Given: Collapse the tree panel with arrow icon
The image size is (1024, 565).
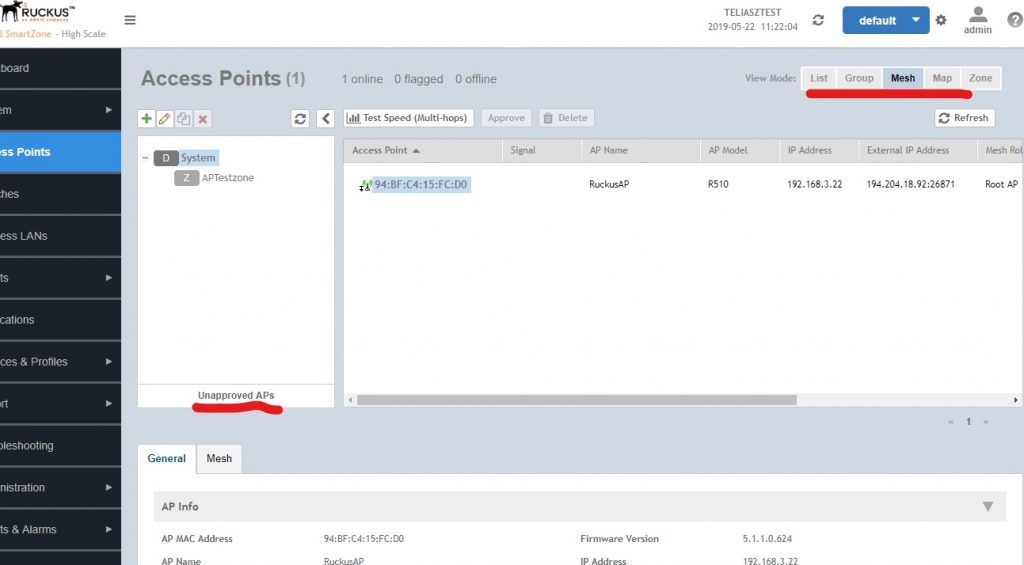Looking at the screenshot, I should pyautogui.click(x=325, y=119).
